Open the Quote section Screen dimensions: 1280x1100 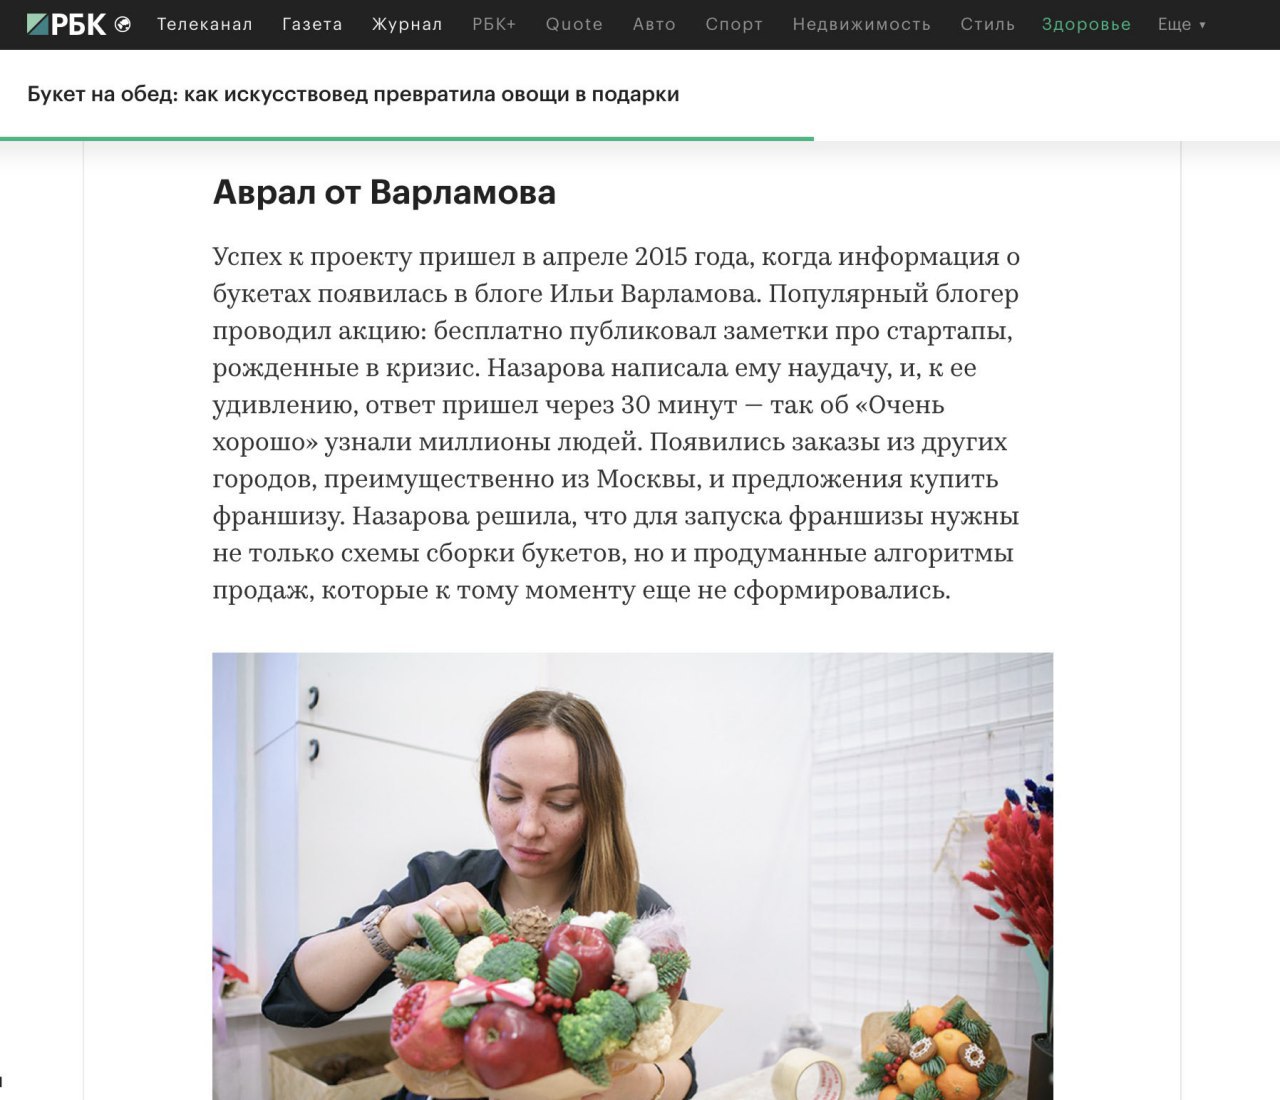pyautogui.click(x=574, y=24)
